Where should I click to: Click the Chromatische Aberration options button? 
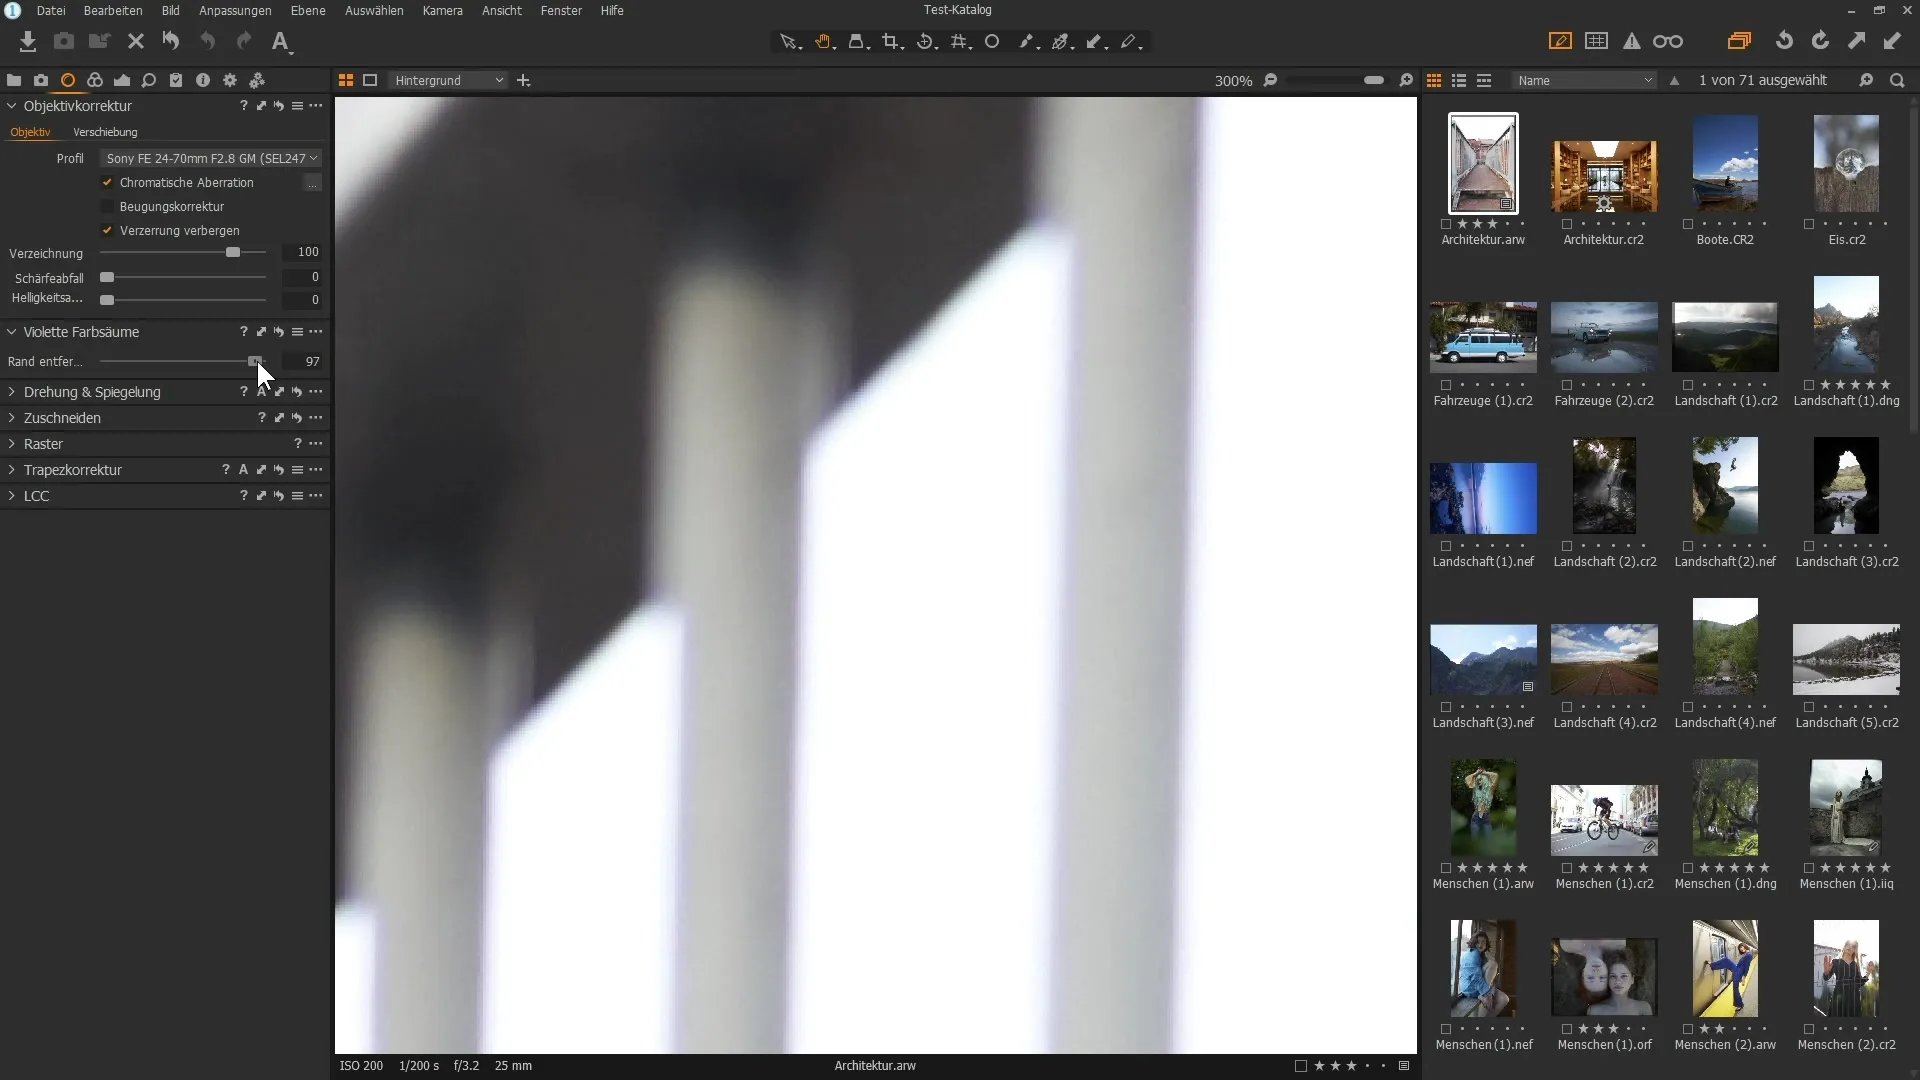[x=313, y=183]
